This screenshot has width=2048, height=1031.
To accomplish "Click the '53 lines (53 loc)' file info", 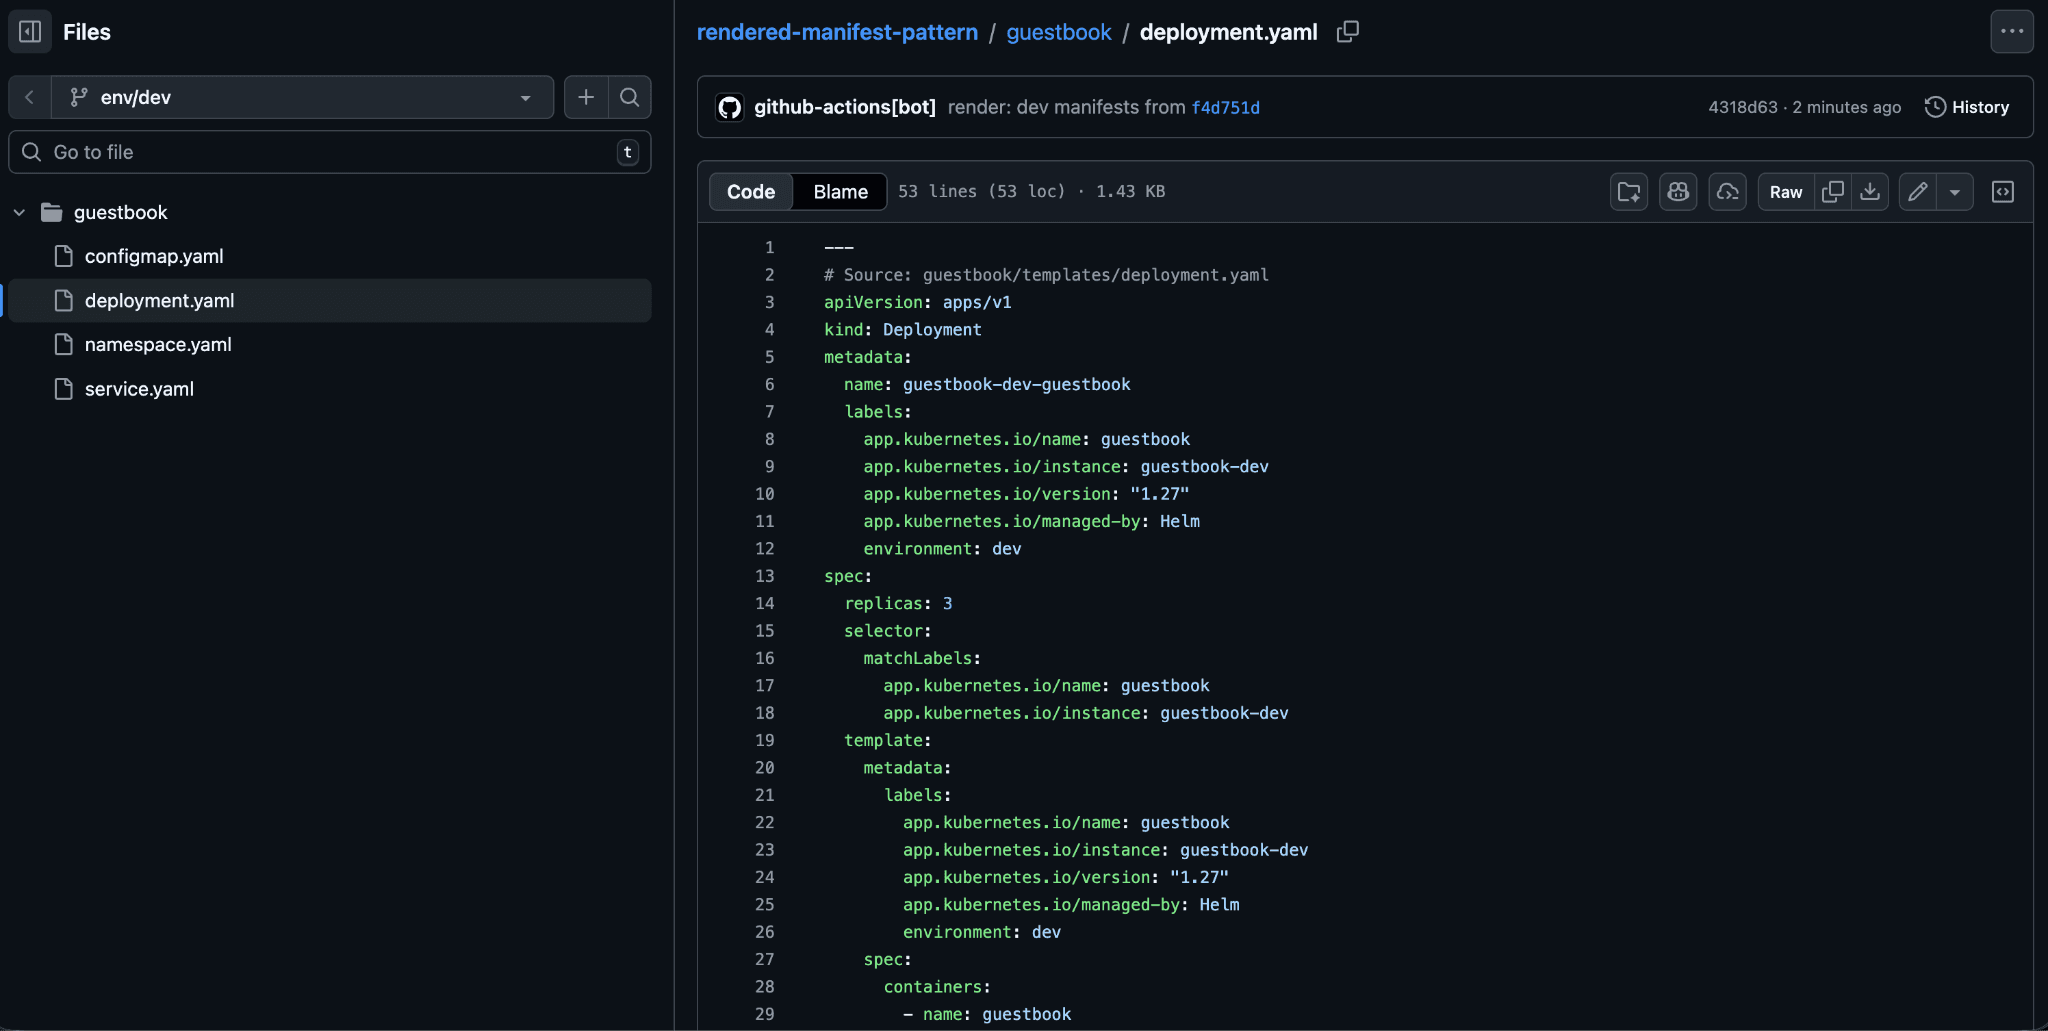I will coord(982,191).
